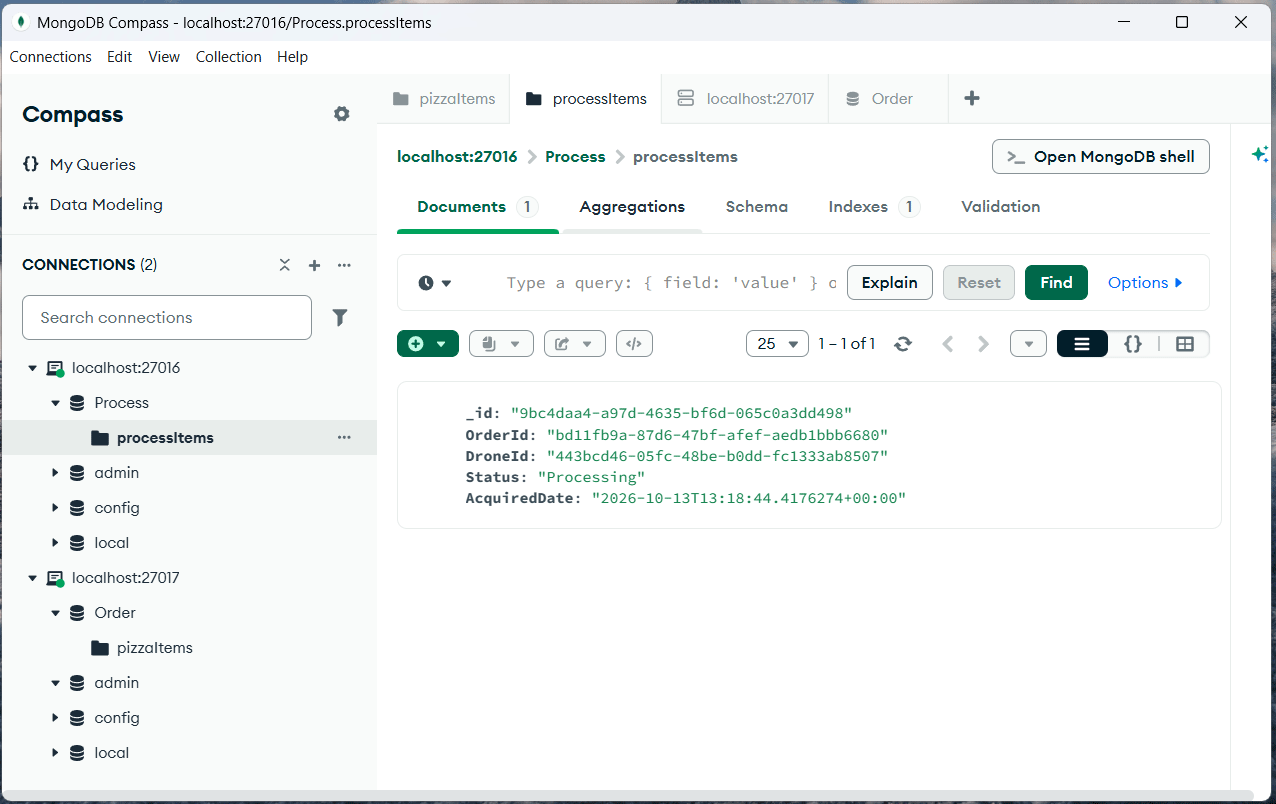Switch to the pizzaItems tab

click(x=444, y=98)
